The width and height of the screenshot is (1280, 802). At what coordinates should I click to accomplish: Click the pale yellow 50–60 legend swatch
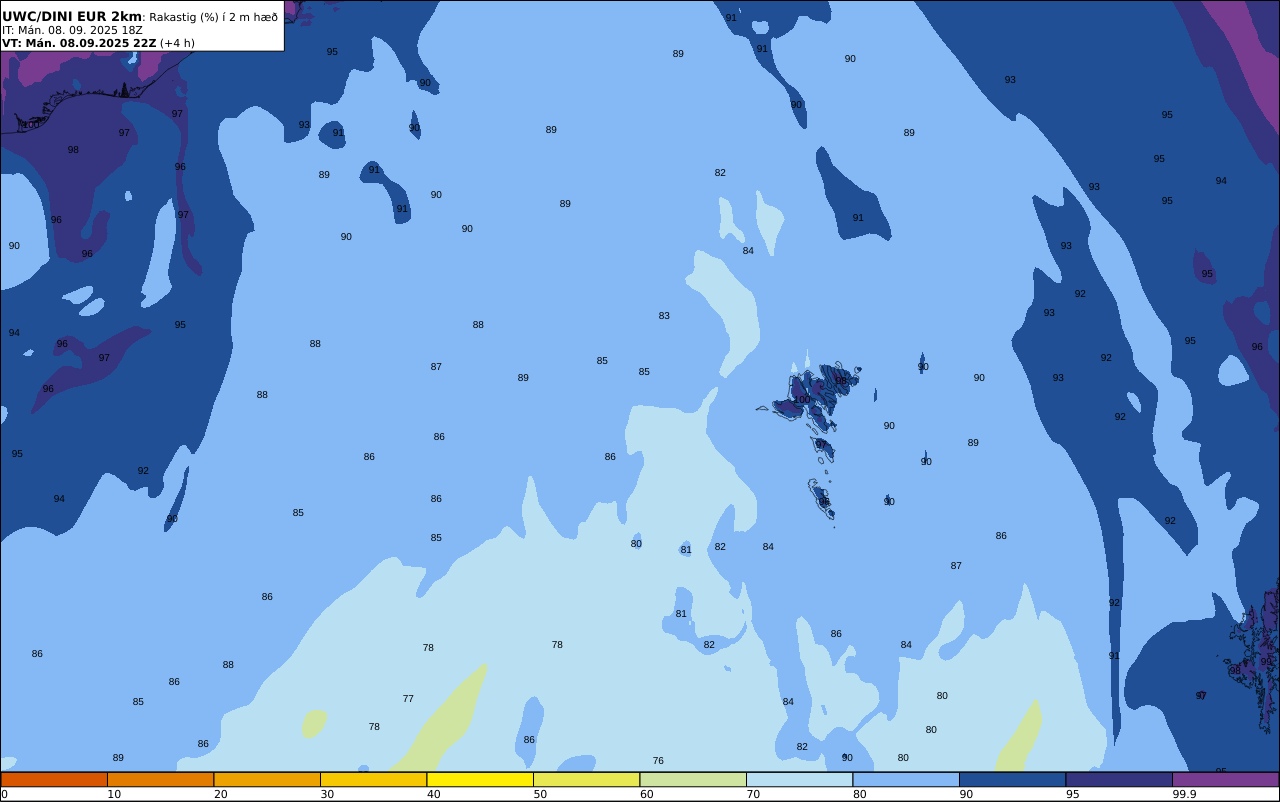(x=586, y=779)
